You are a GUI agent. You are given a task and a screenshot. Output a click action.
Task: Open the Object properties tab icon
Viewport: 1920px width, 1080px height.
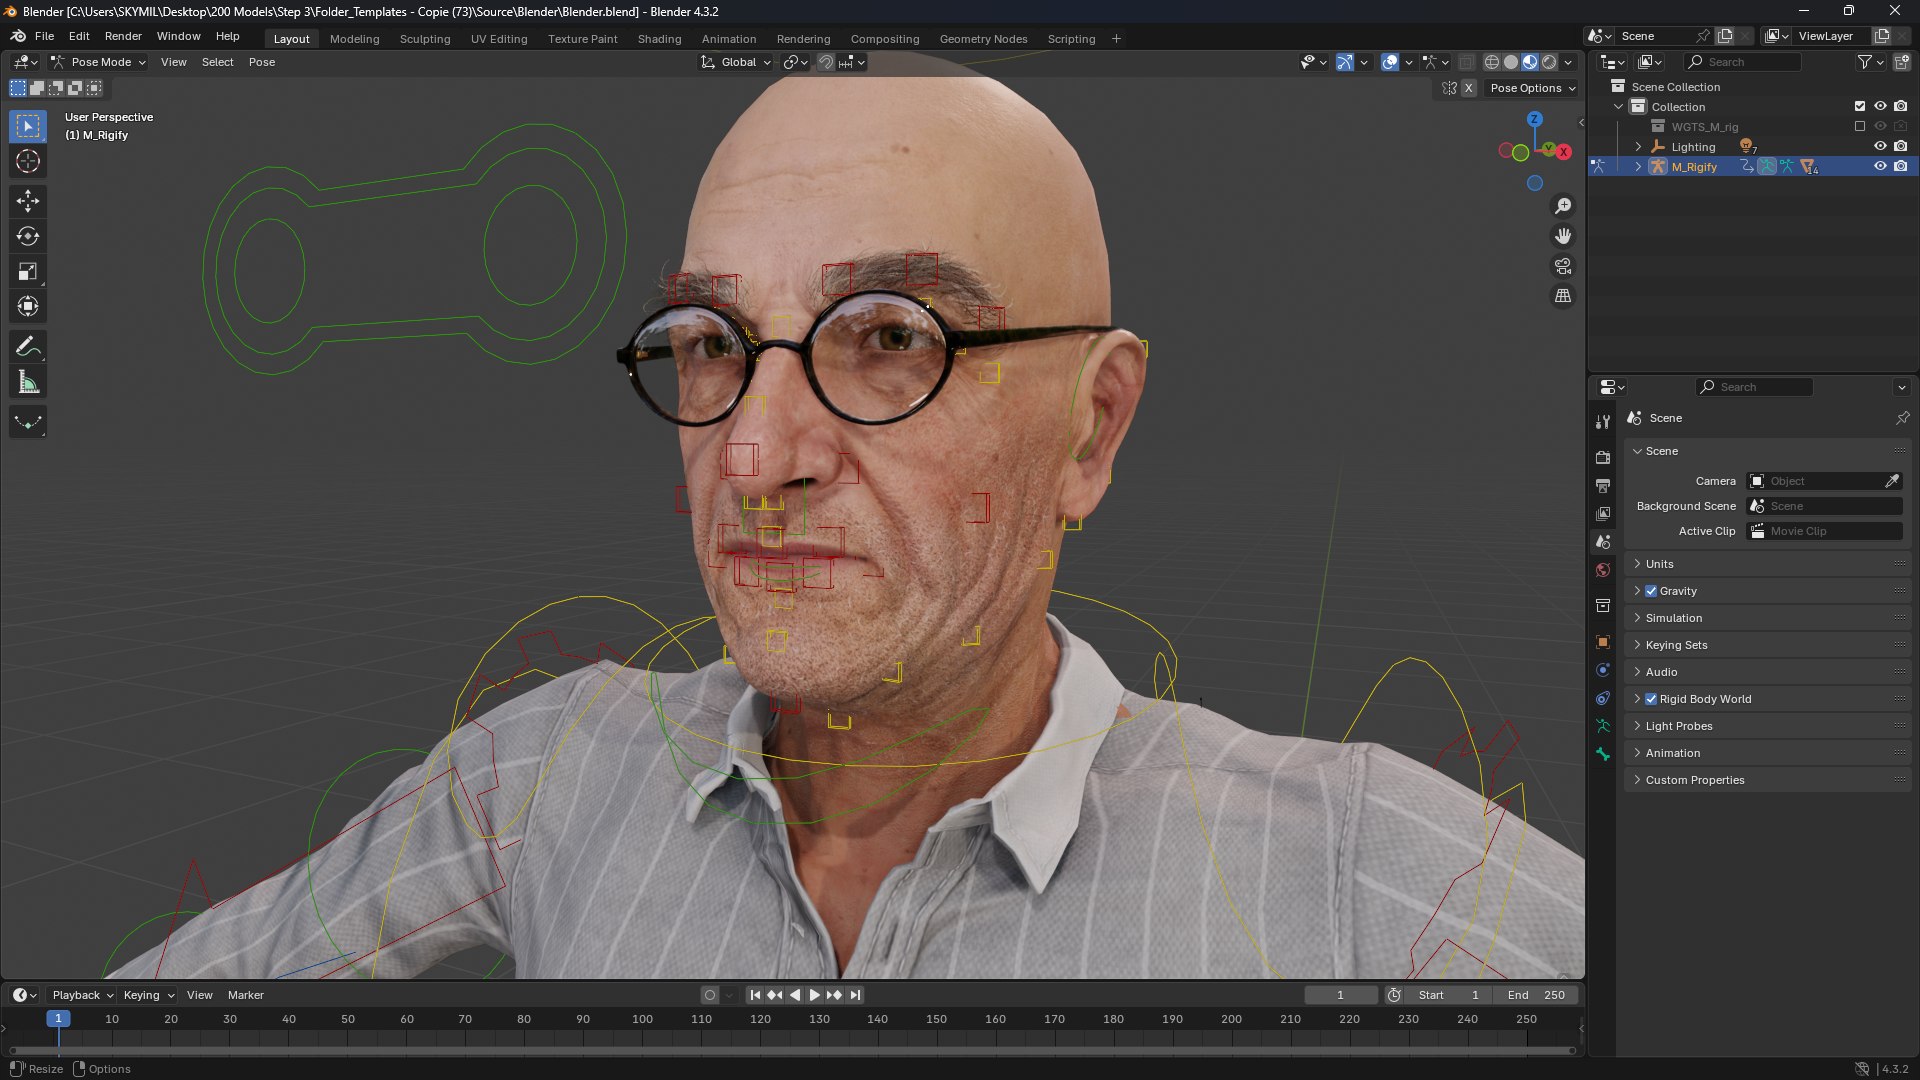(x=1603, y=642)
